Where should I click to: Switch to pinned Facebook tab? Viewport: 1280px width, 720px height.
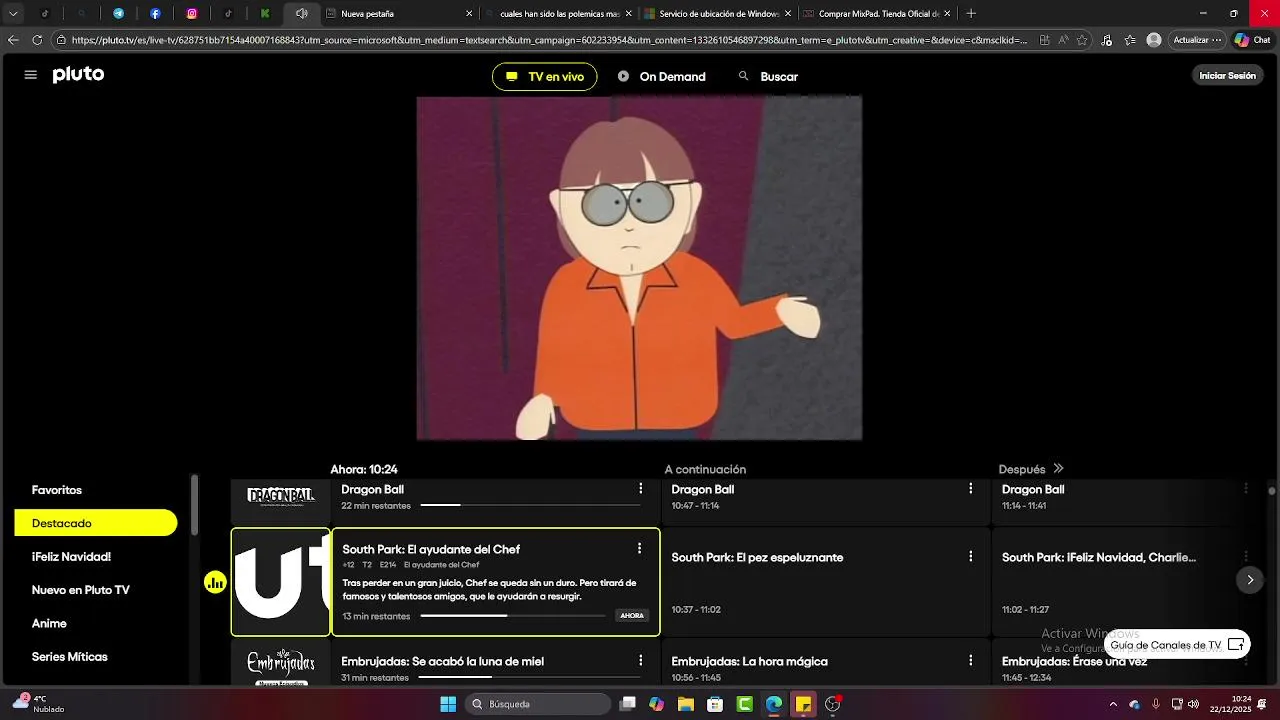point(155,14)
